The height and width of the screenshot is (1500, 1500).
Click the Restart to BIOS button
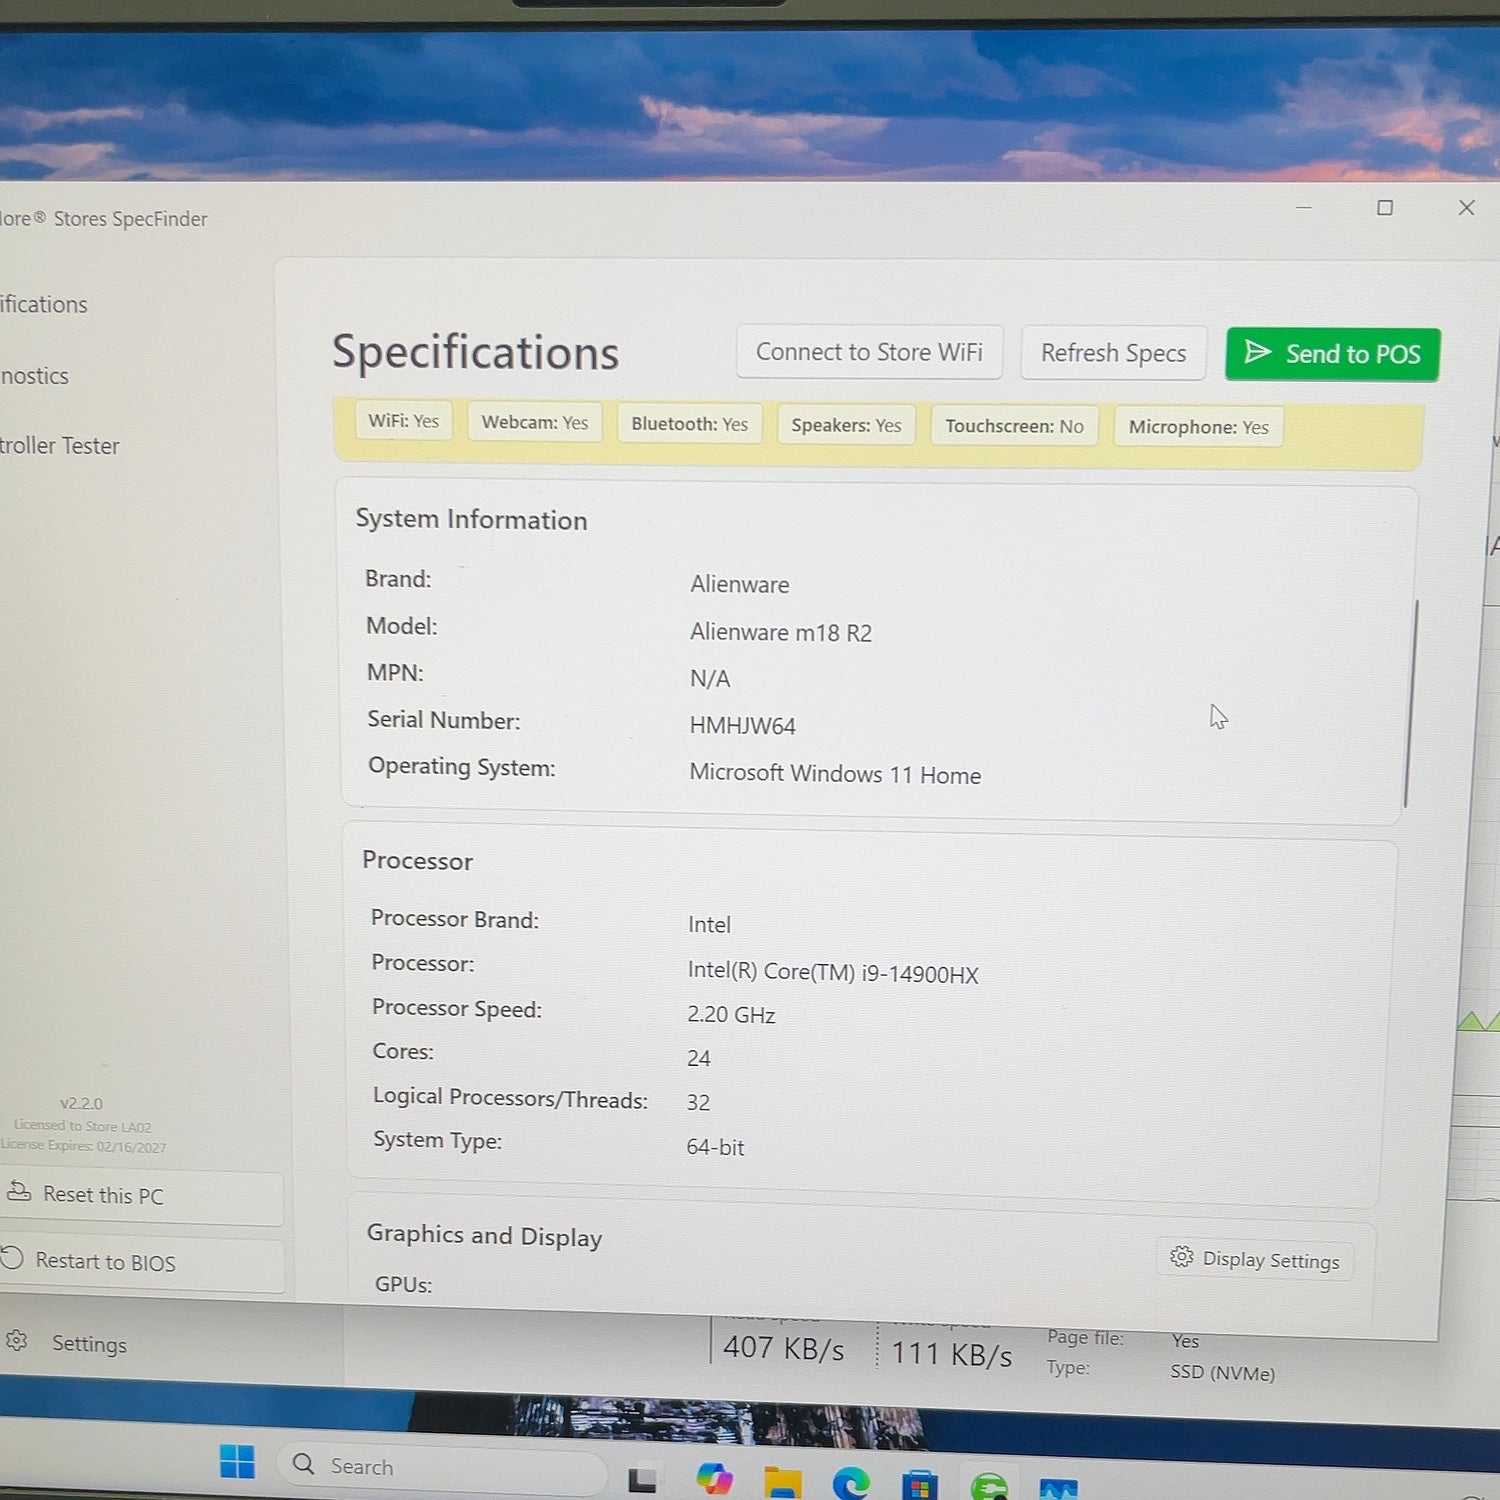pyautogui.click(x=142, y=1263)
